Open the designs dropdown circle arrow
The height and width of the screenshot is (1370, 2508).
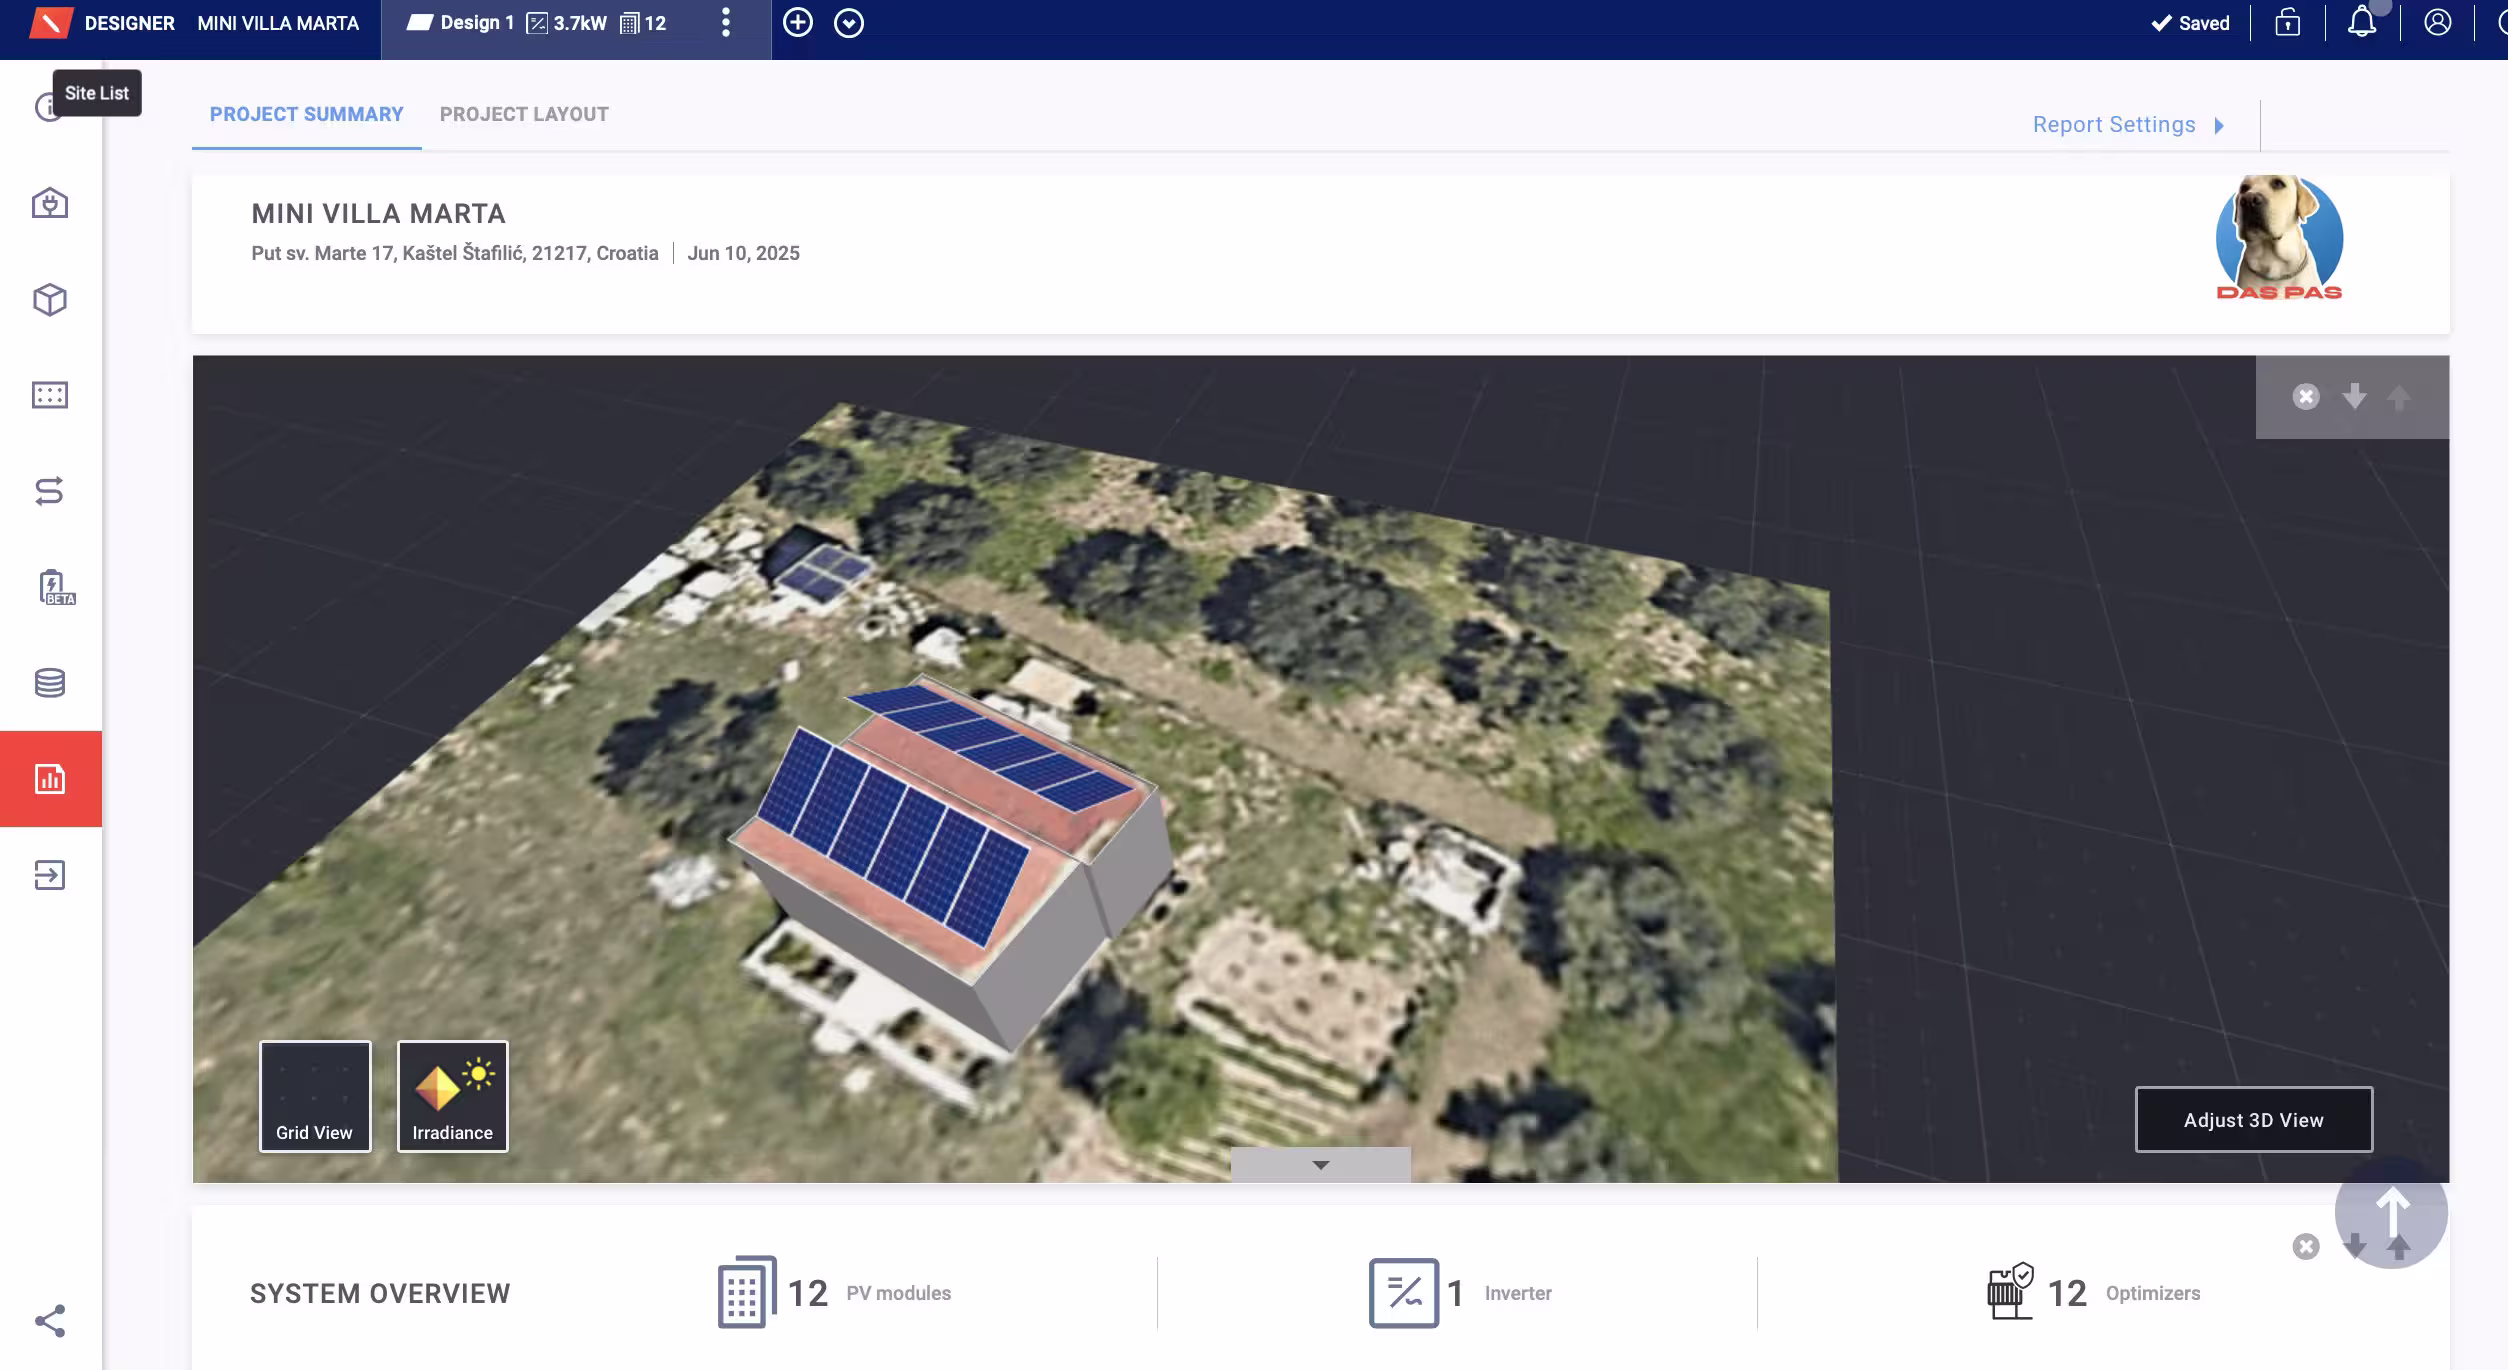pyautogui.click(x=849, y=23)
